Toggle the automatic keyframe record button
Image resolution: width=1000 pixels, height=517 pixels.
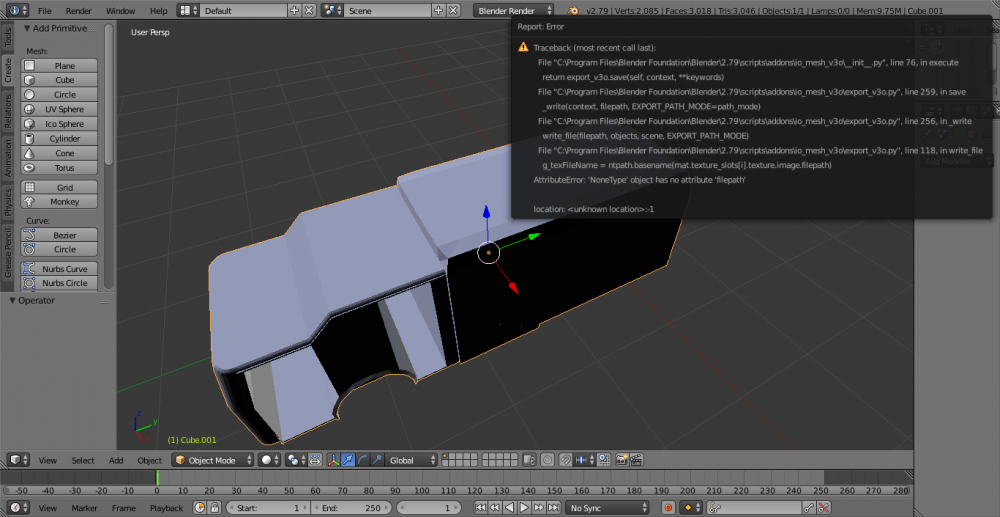[669, 508]
